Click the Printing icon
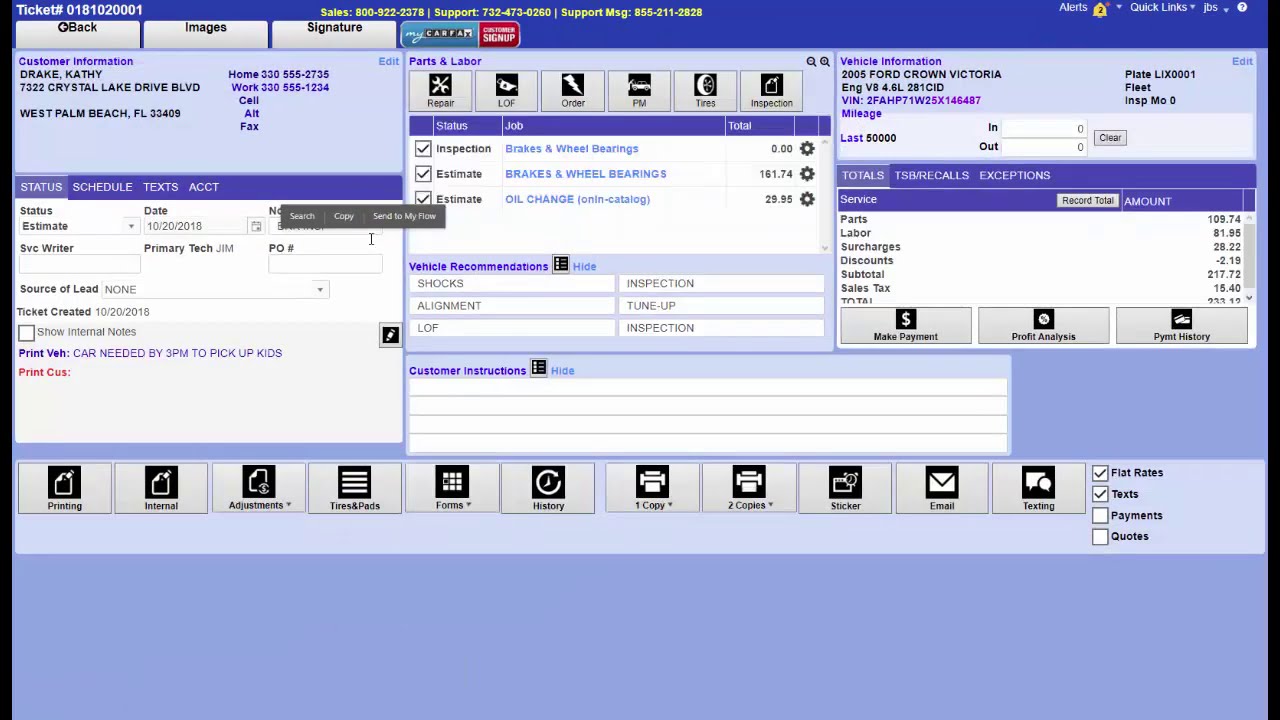1280x720 pixels. [64, 489]
